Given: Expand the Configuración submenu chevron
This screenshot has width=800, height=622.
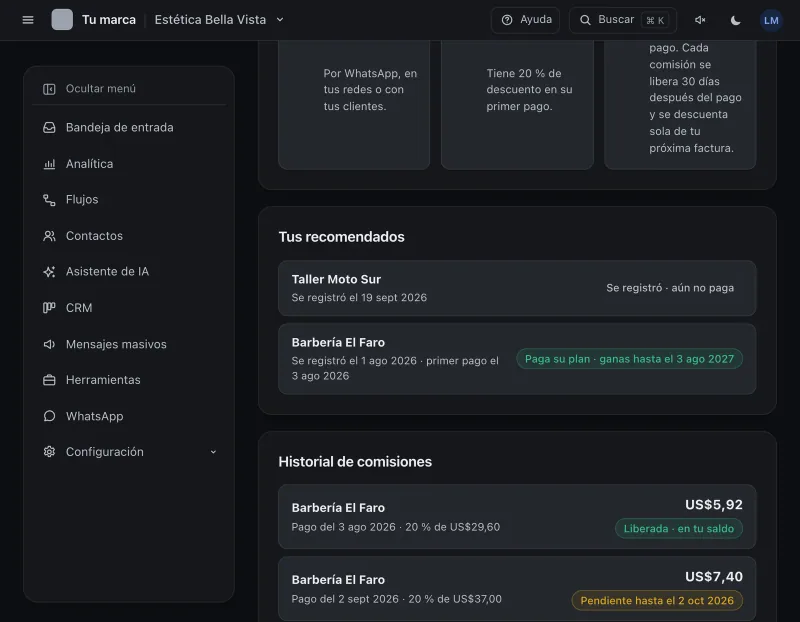Looking at the screenshot, I should [213, 452].
